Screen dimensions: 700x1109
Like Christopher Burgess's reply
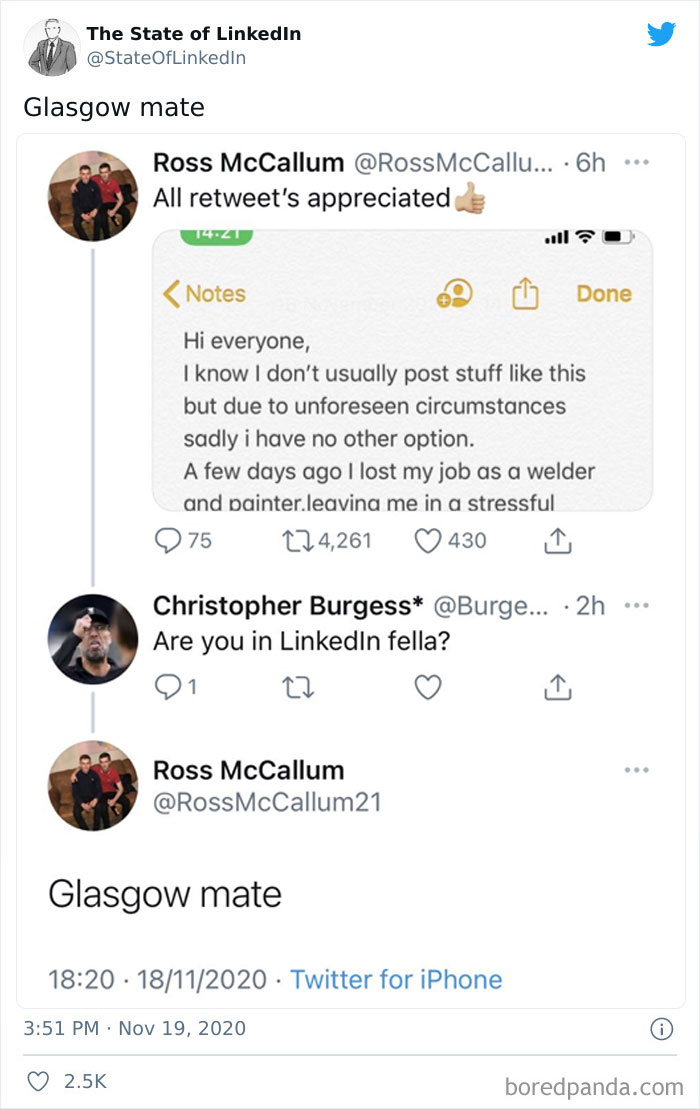[x=430, y=686]
